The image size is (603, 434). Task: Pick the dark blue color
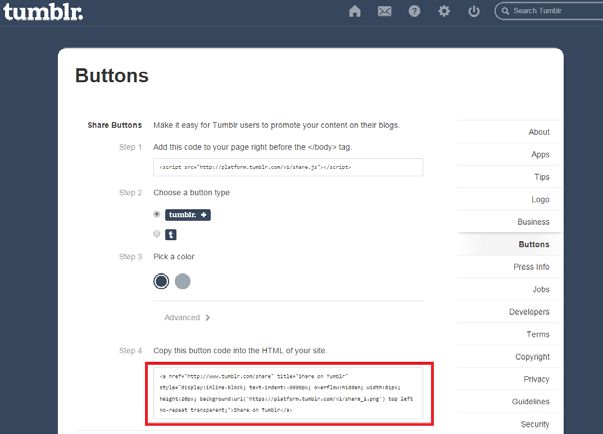(161, 281)
